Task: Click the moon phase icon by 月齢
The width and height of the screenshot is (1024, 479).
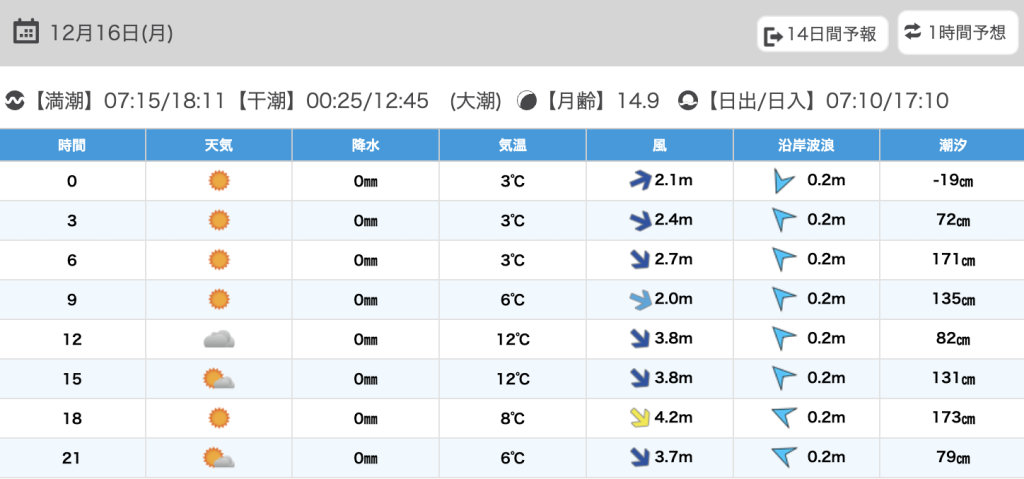Action: [x=526, y=101]
